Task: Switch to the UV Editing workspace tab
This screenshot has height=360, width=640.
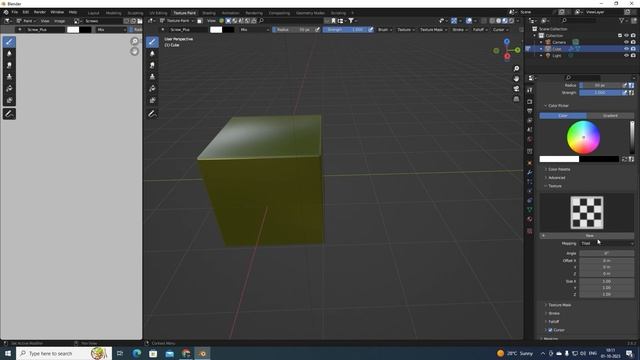Action: pos(158,13)
